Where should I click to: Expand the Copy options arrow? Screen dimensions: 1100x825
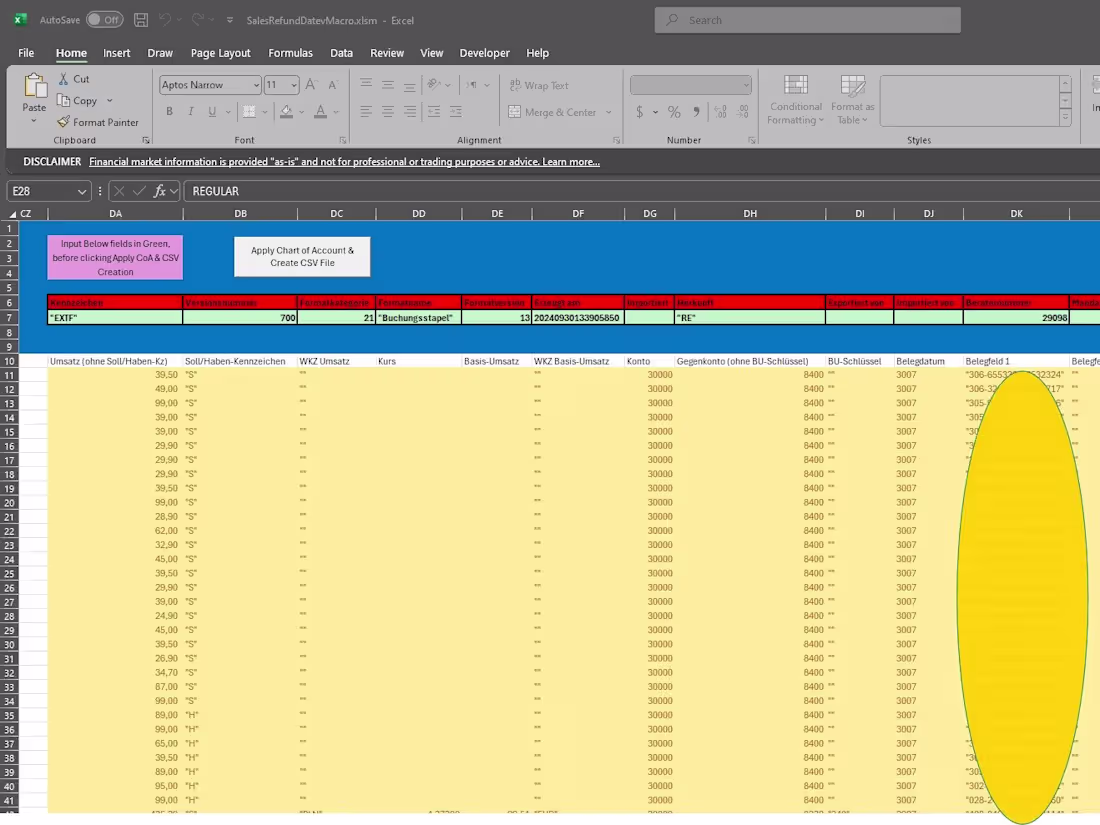pos(109,100)
